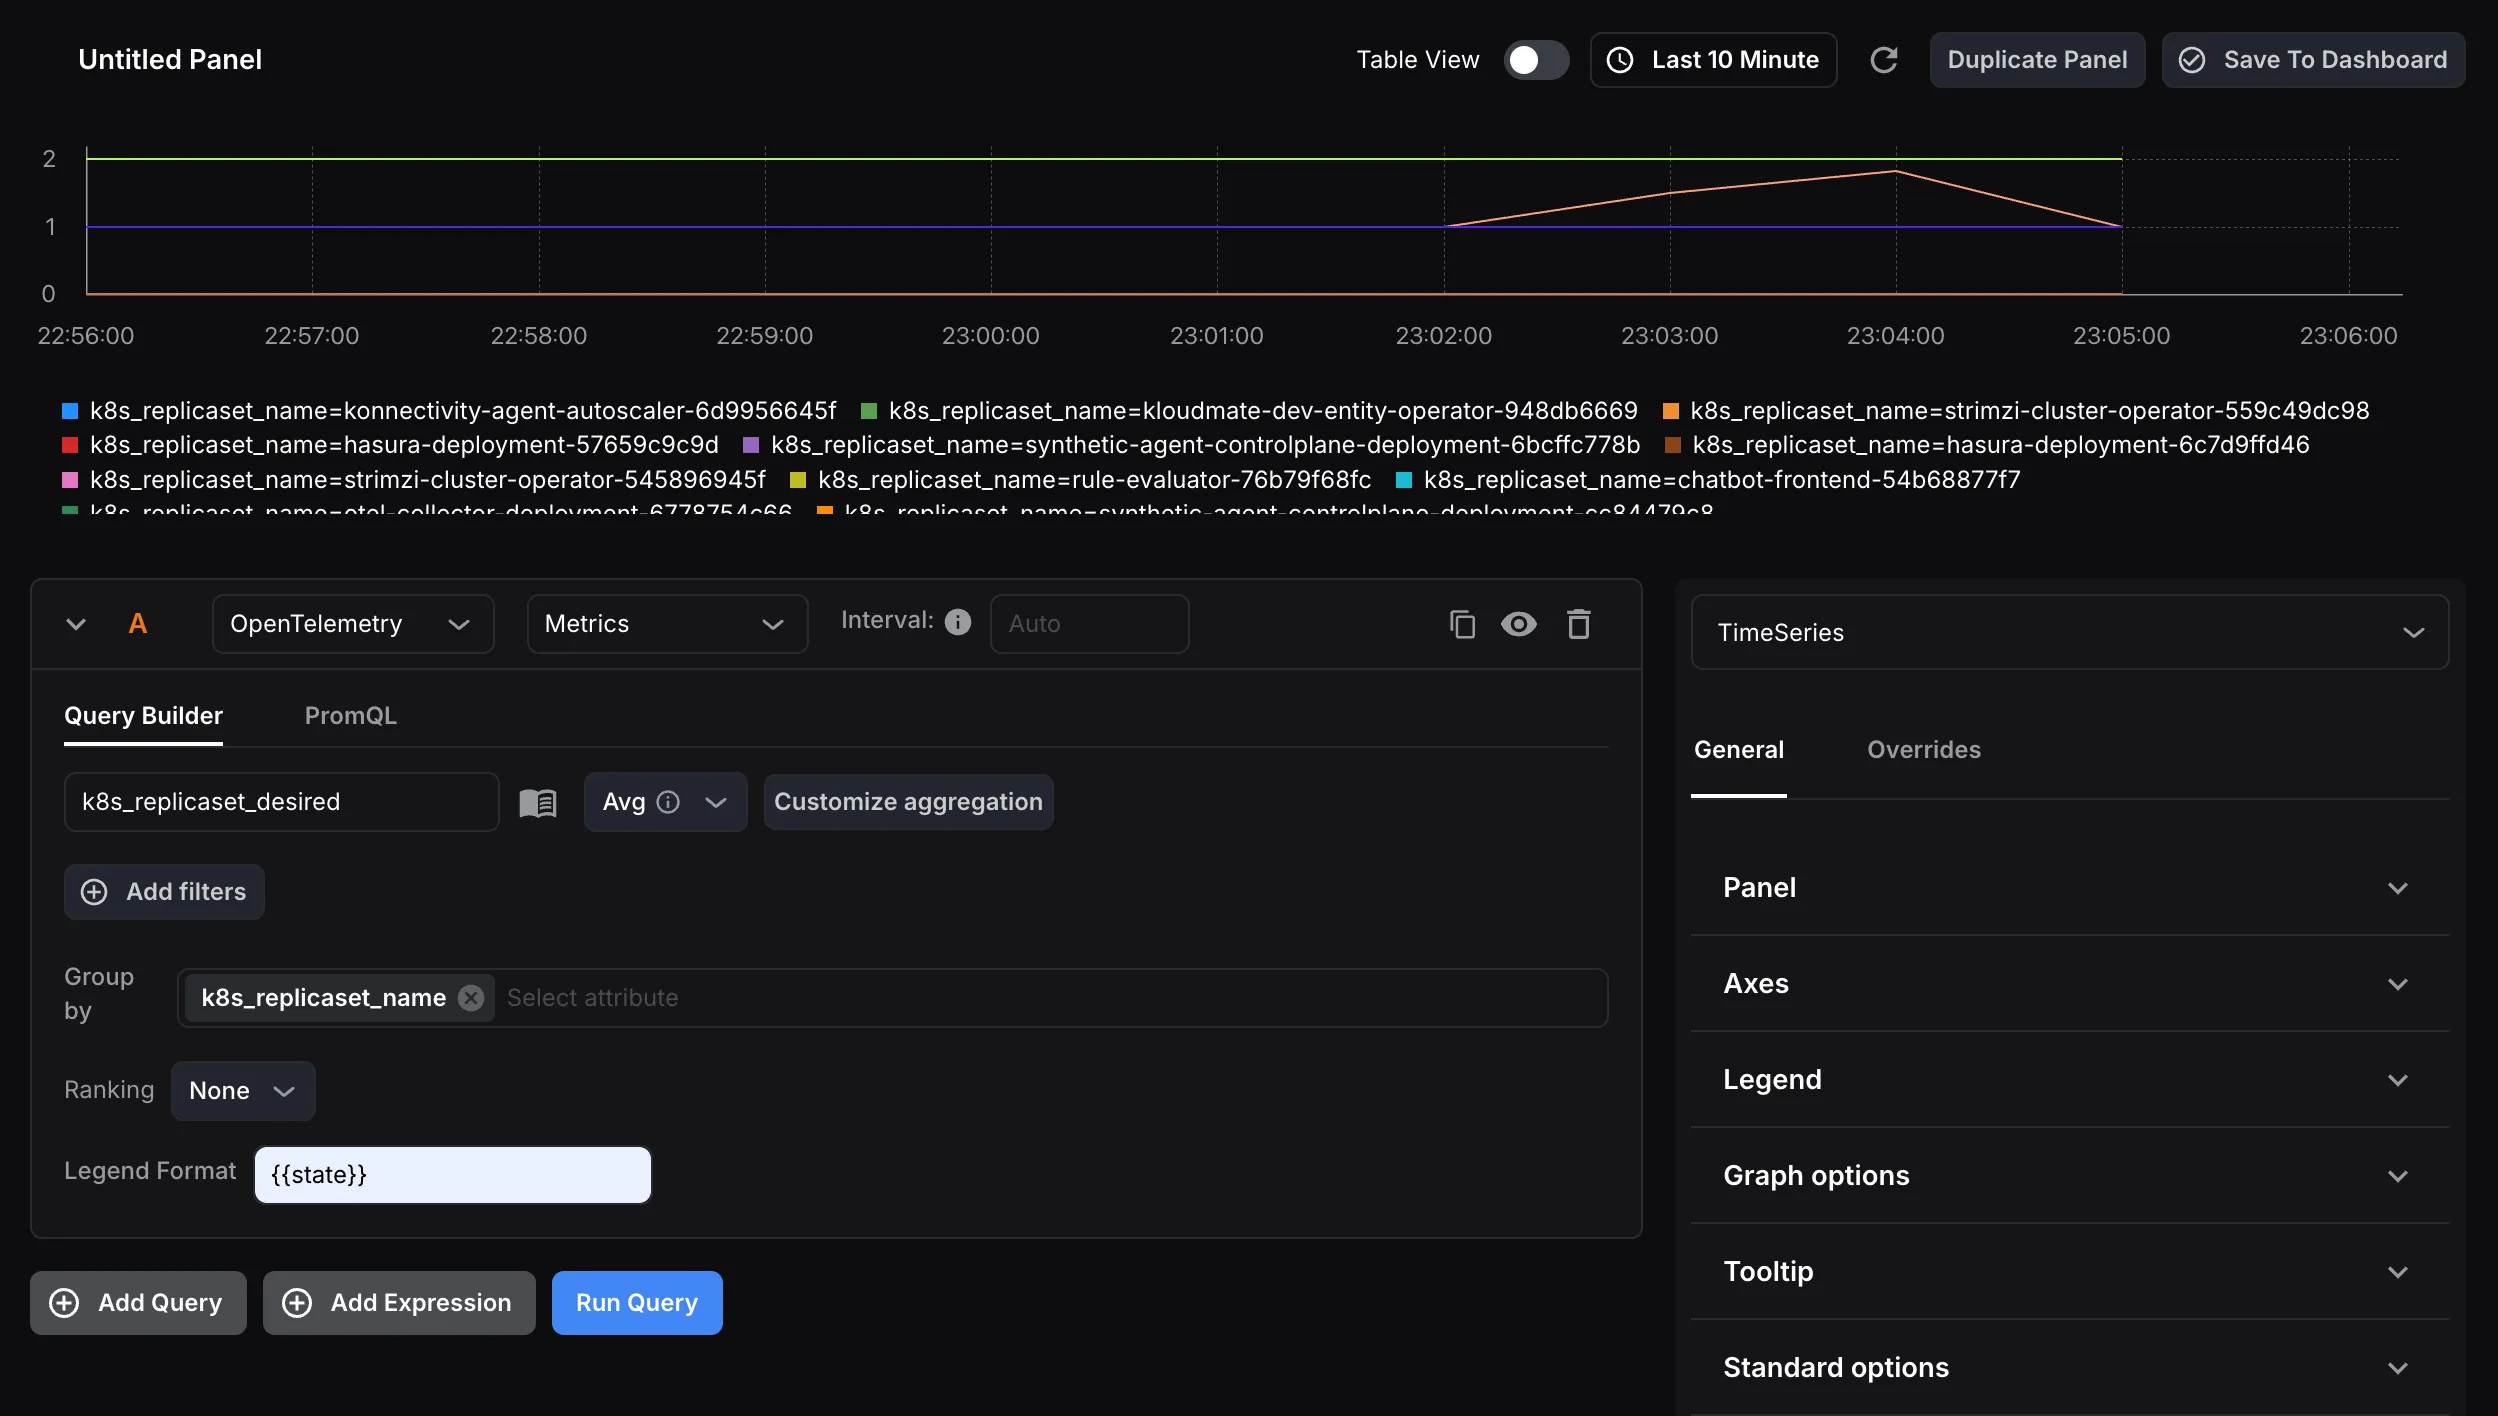This screenshot has height=1416, width=2498.
Task: Click blue swatch for konnectivity-agent-autoscaler legend
Action: pyautogui.click(x=70, y=411)
